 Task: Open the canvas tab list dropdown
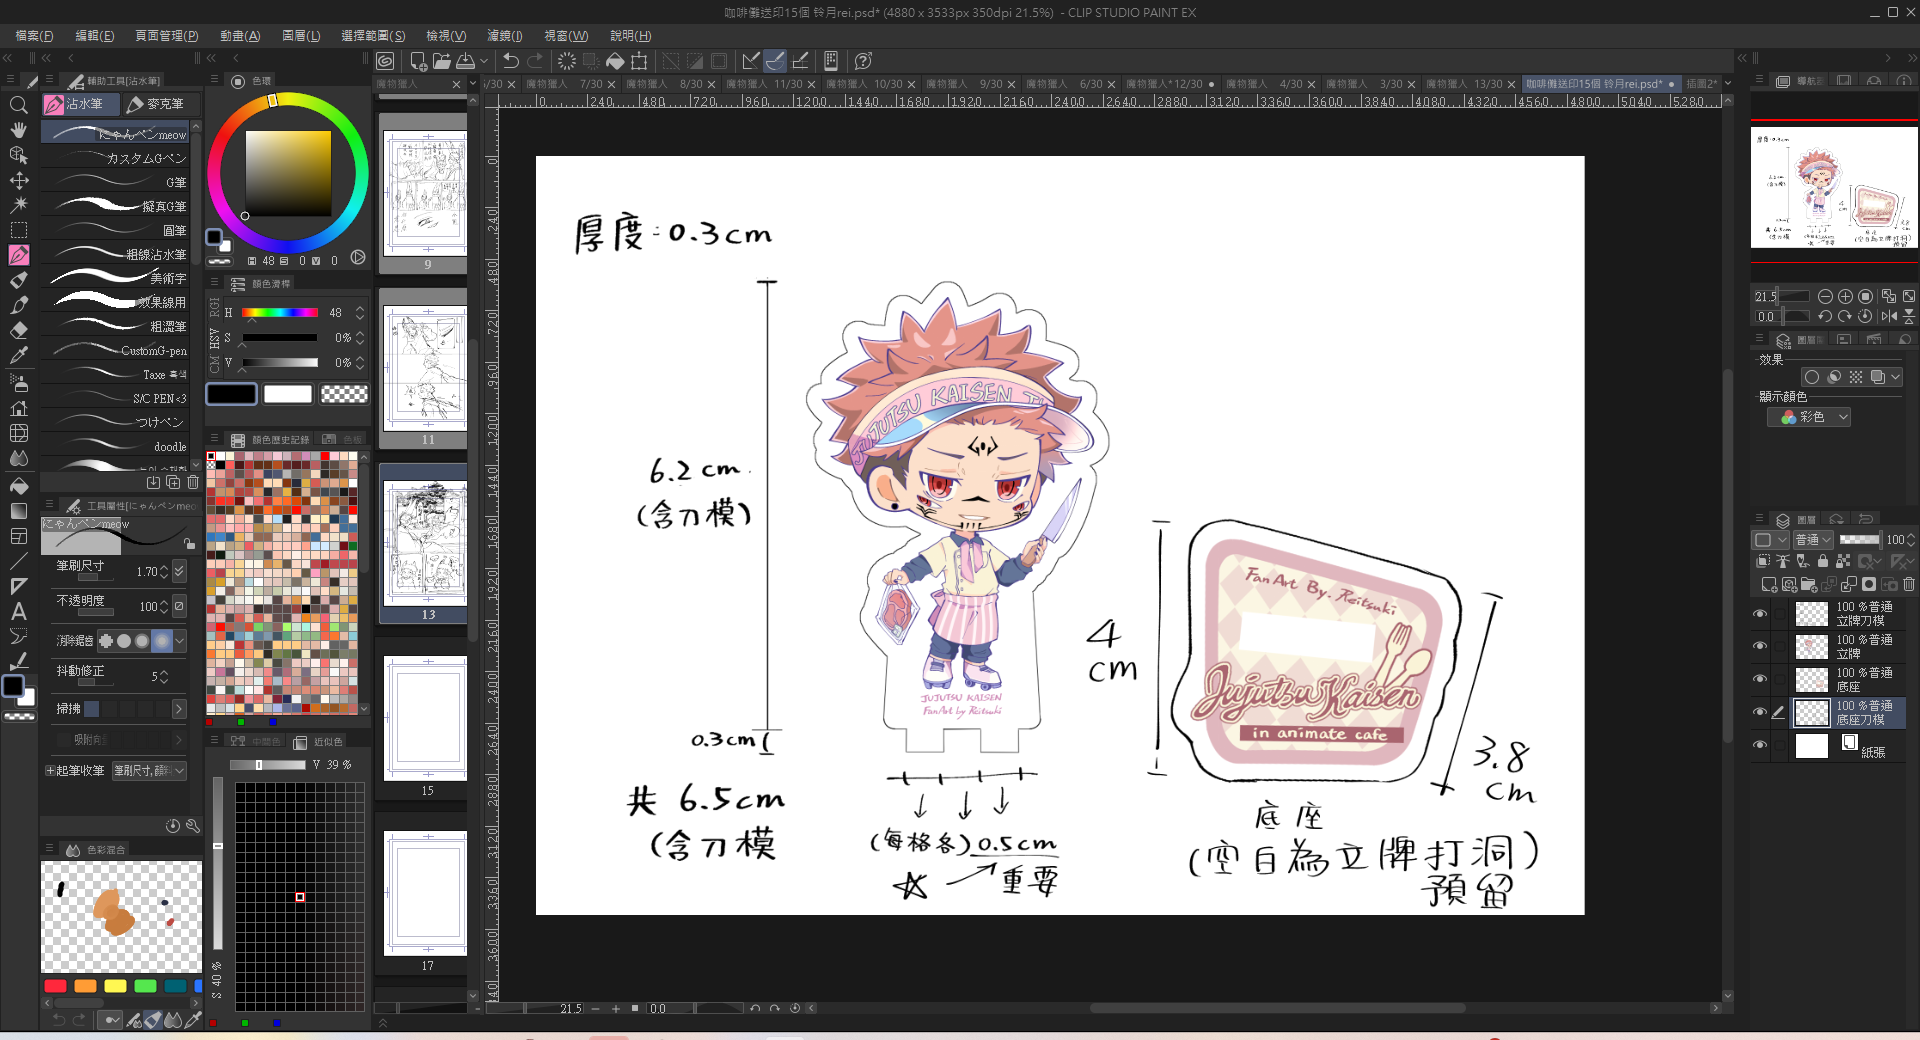click(1727, 84)
